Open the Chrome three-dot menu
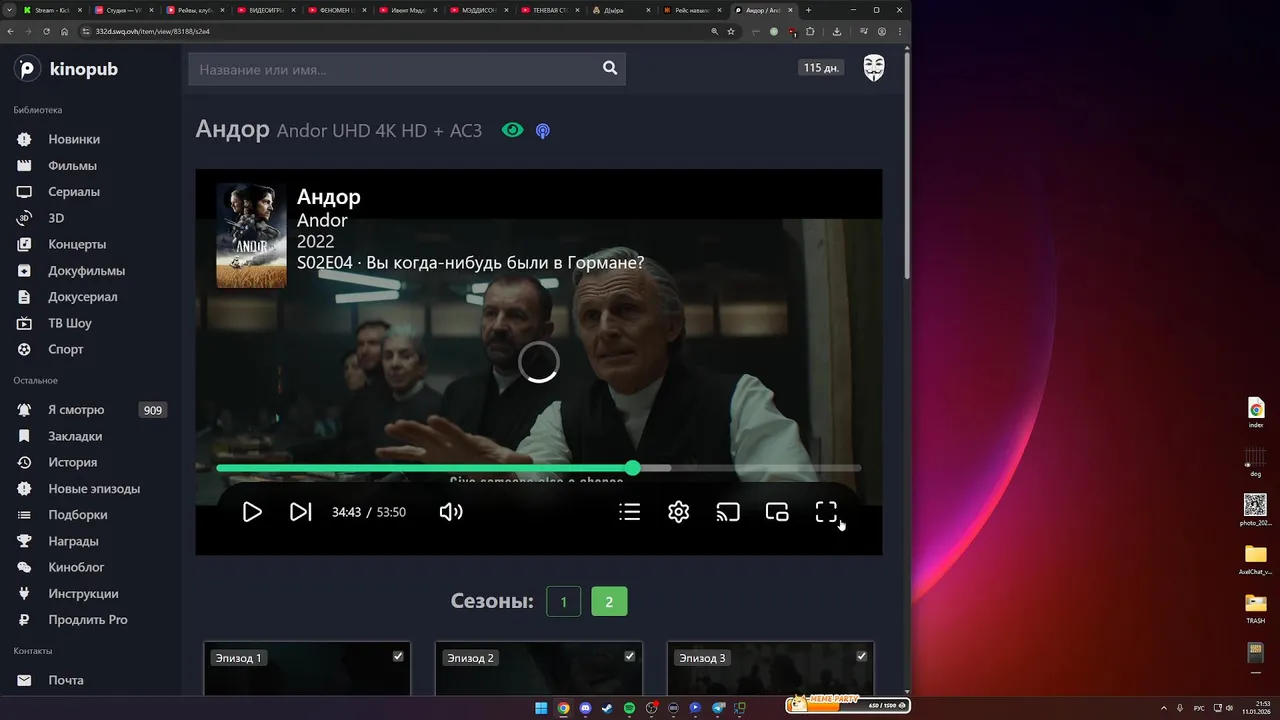 pos(900,31)
